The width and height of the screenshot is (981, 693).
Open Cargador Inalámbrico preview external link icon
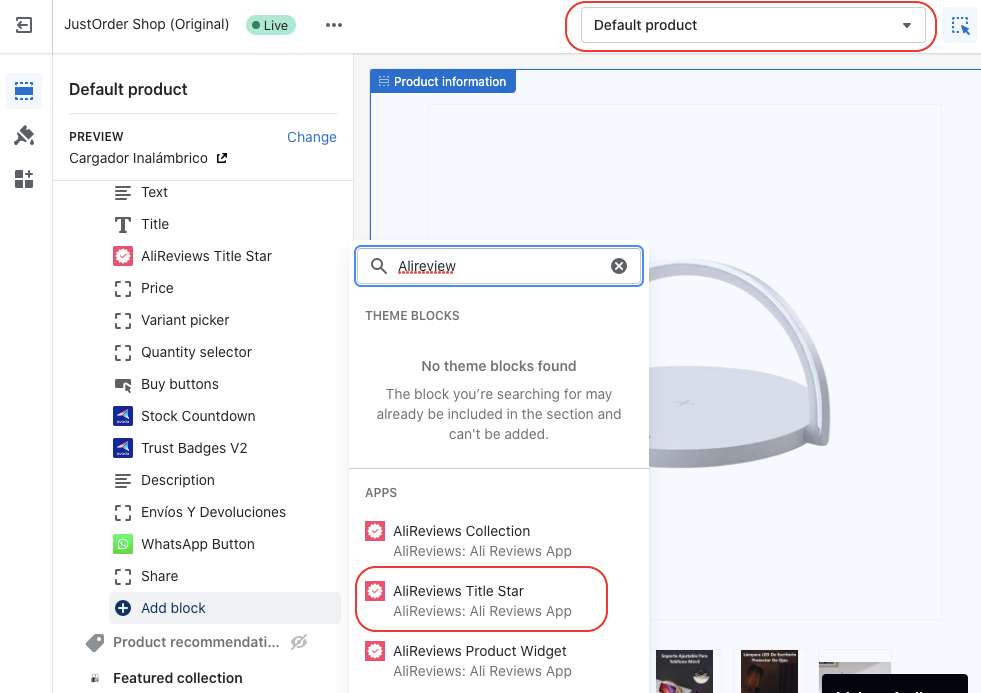point(222,158)
